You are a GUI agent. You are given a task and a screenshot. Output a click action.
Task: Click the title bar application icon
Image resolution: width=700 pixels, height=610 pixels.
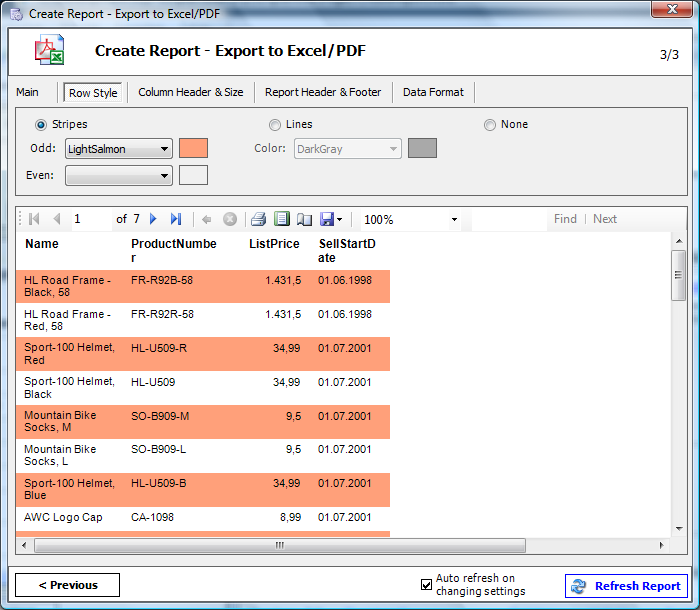(x=17, y=14)
